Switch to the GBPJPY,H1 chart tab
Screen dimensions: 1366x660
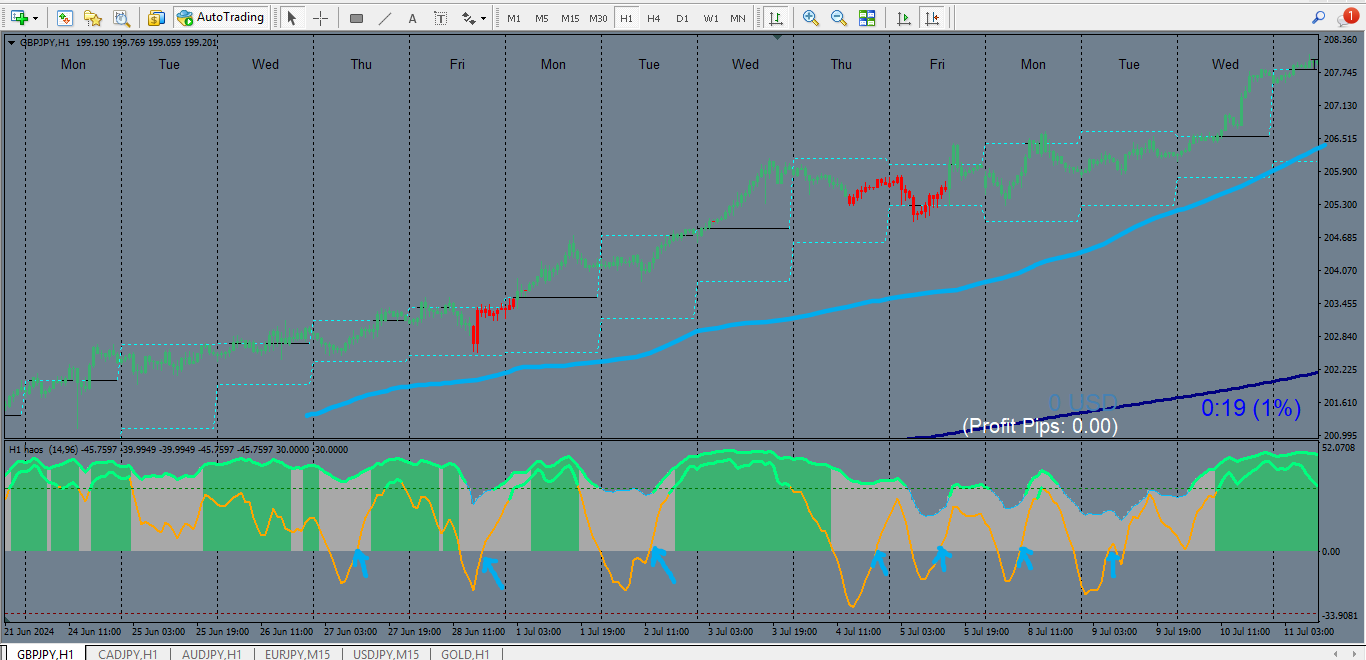coord(45,653)
